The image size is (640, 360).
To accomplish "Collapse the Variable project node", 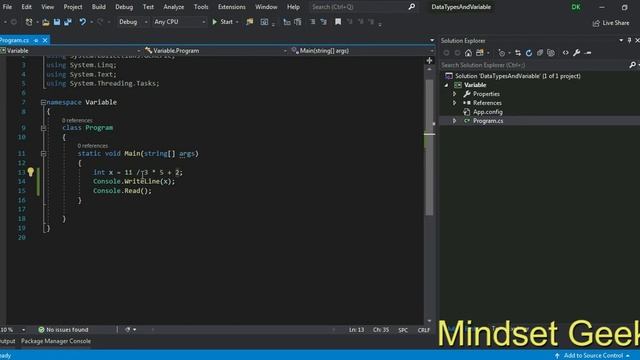I will pos(446,85).
